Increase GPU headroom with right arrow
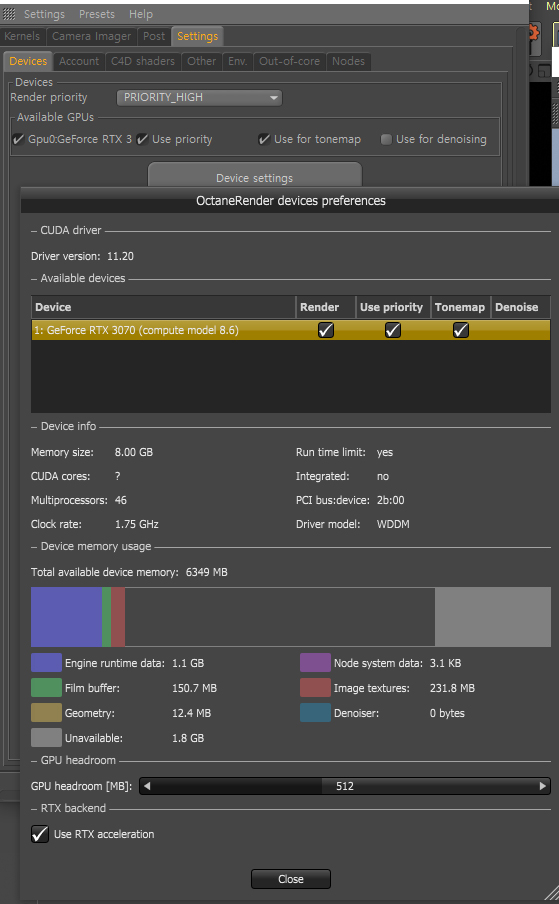Viewport: 559px width, 904px height. 542,786
